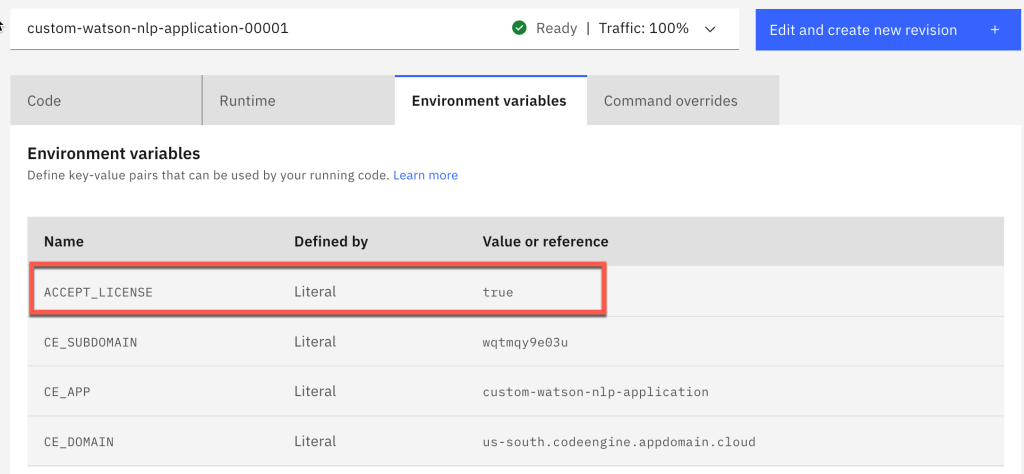Click the Traffic: 100% indicator
The width and height of the screenshot is (1024, 474).
[x=643, y=28]
